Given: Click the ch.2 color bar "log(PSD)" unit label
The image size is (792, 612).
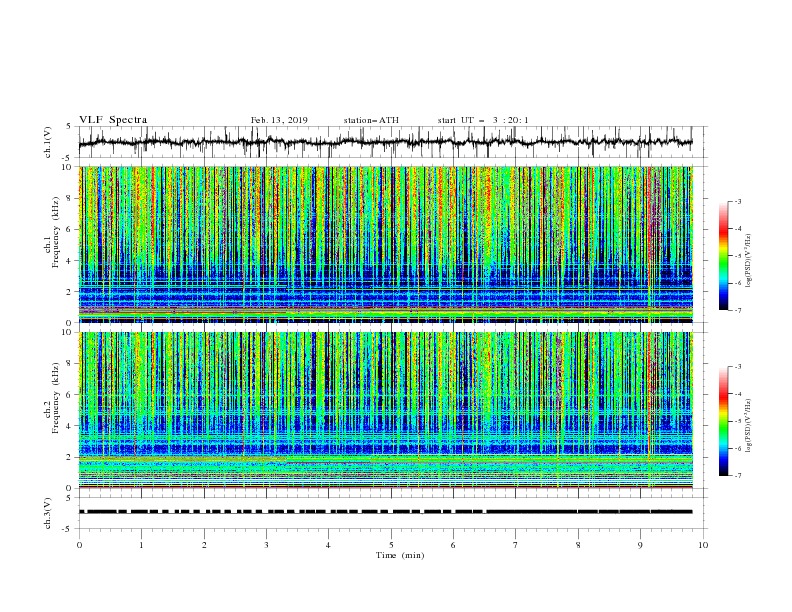Looking at the screenshot, I should [750, 426].
